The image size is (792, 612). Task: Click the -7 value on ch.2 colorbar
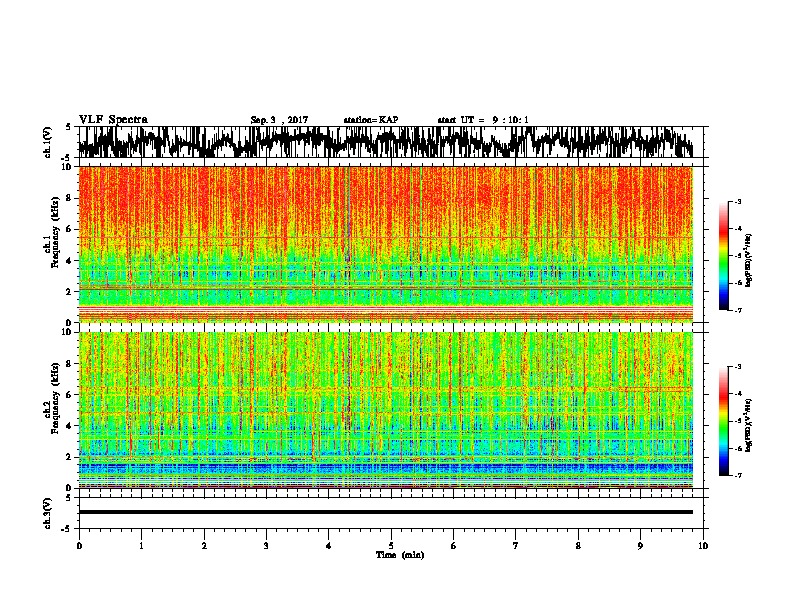pos(738,475)
